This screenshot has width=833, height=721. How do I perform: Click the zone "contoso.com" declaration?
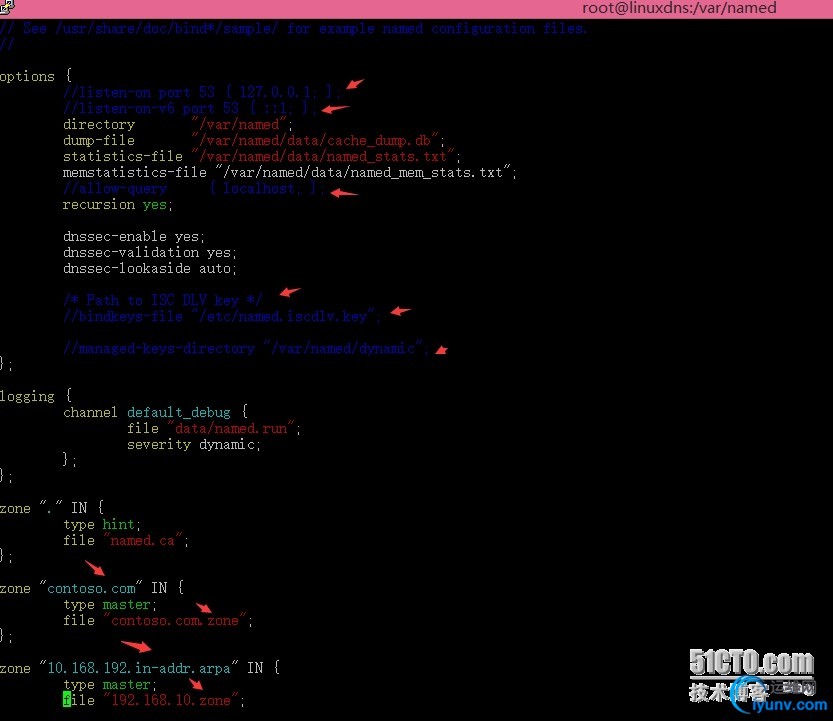point(92,588)
